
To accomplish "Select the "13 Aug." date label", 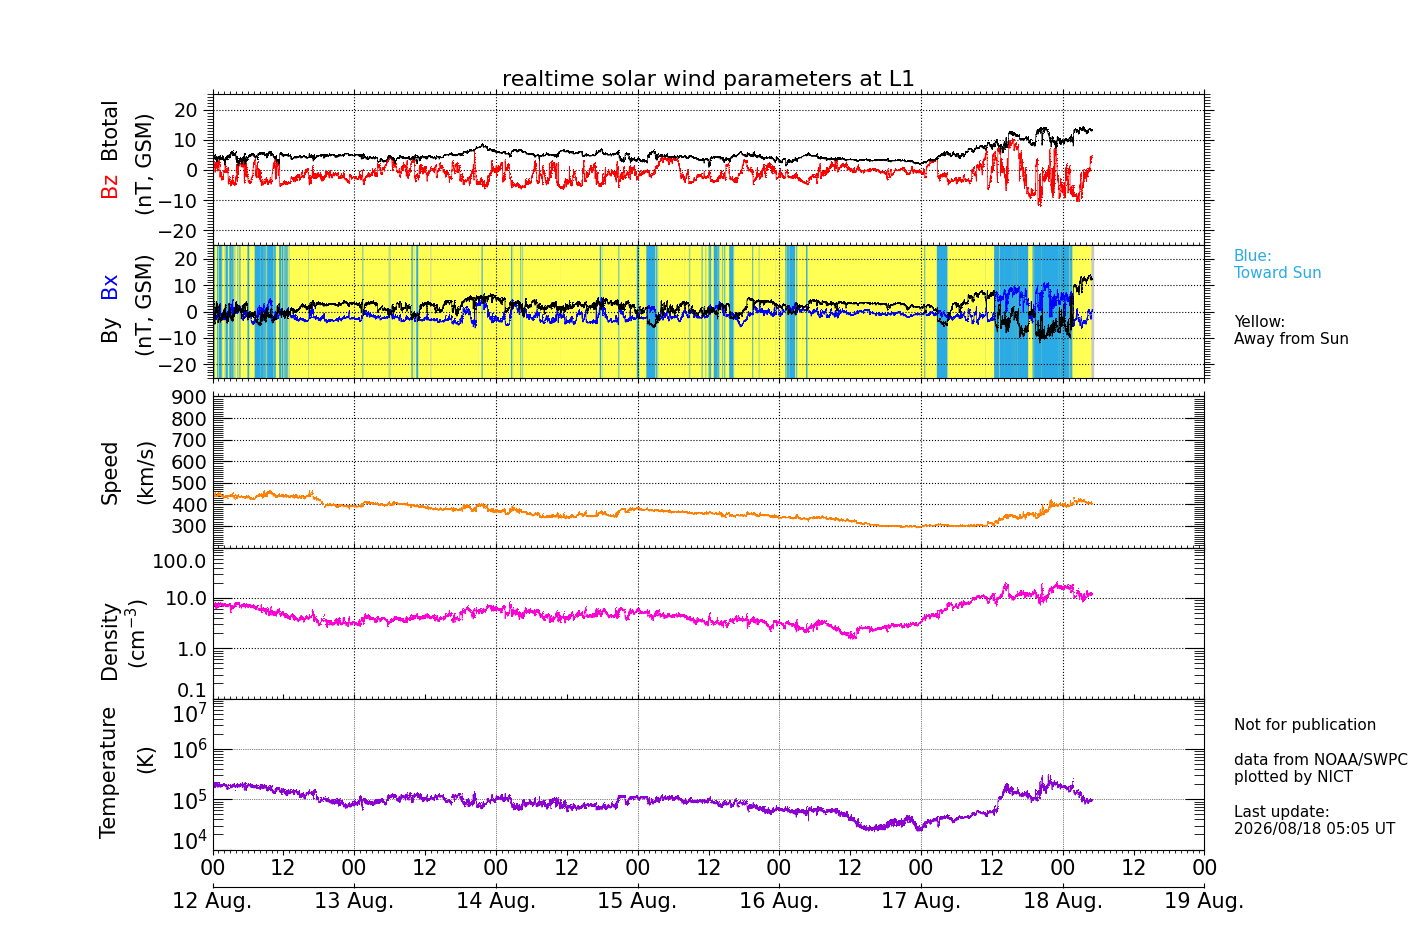I will [x=354, y=901].
